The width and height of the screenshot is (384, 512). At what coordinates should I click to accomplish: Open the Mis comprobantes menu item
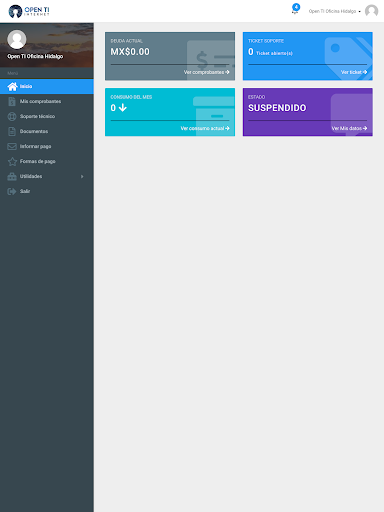(47, 101)
